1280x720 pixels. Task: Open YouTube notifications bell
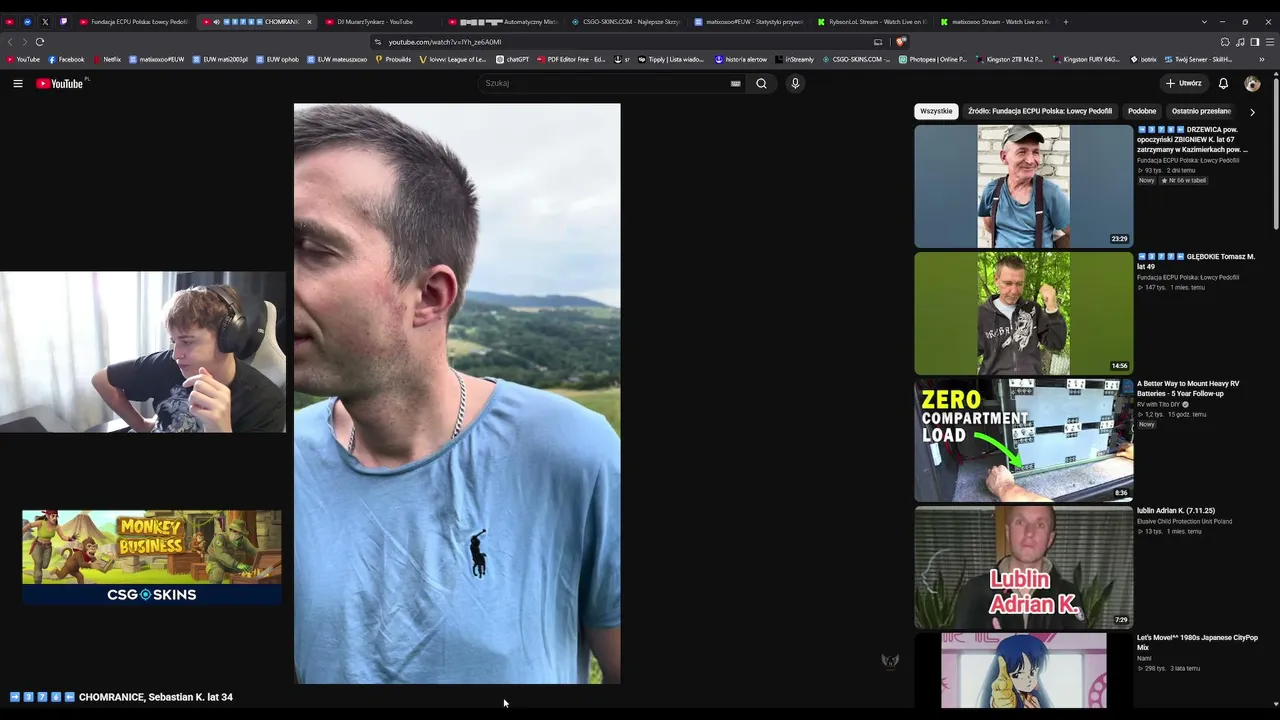click(1223, 84)
